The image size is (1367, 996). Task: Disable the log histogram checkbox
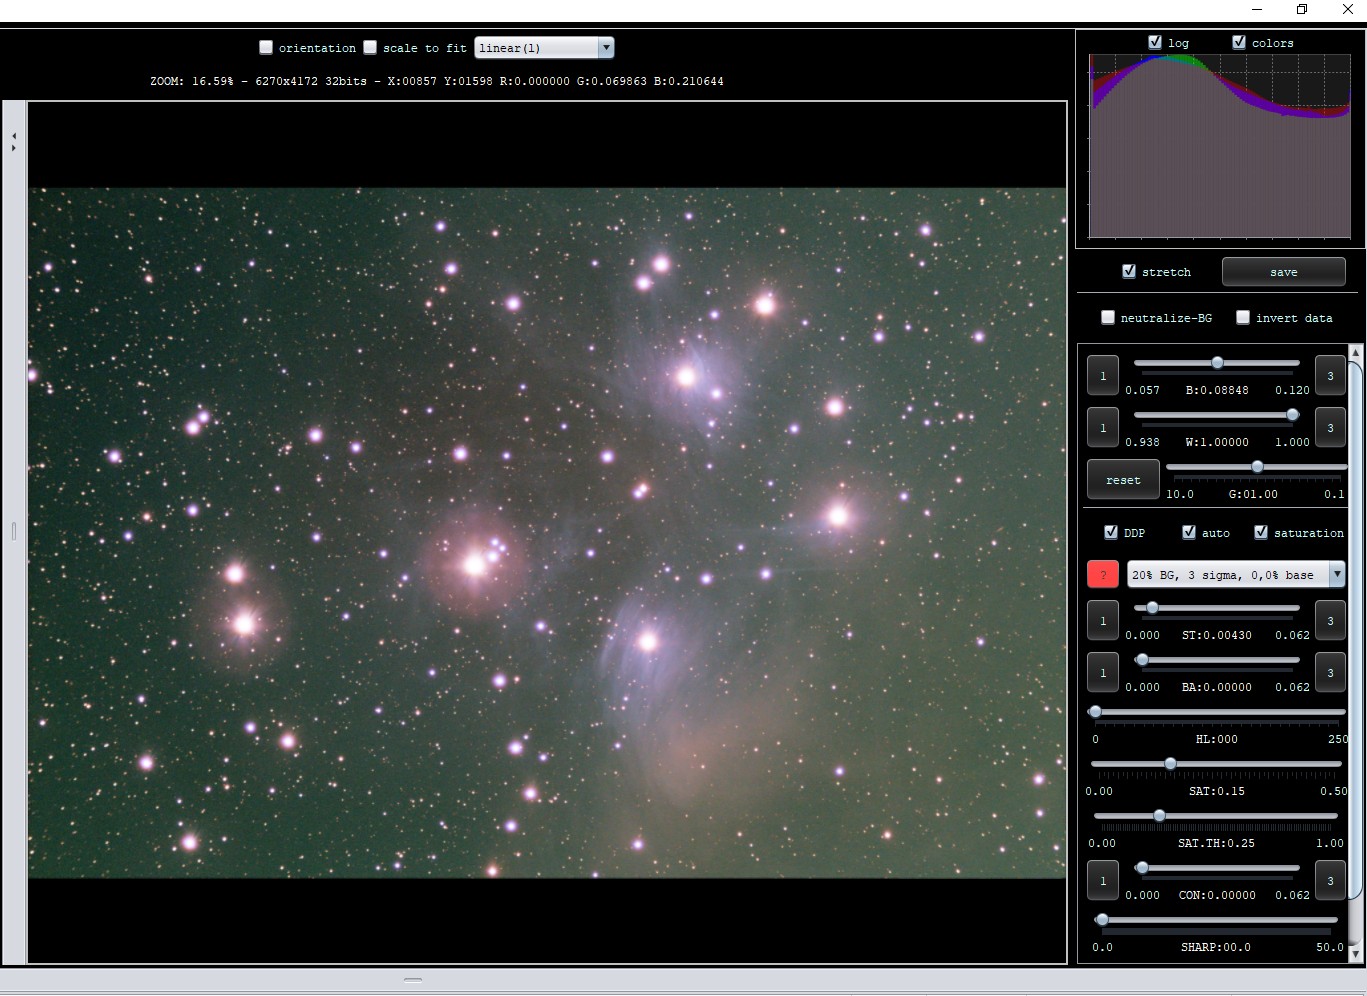tap(1153, 42)
